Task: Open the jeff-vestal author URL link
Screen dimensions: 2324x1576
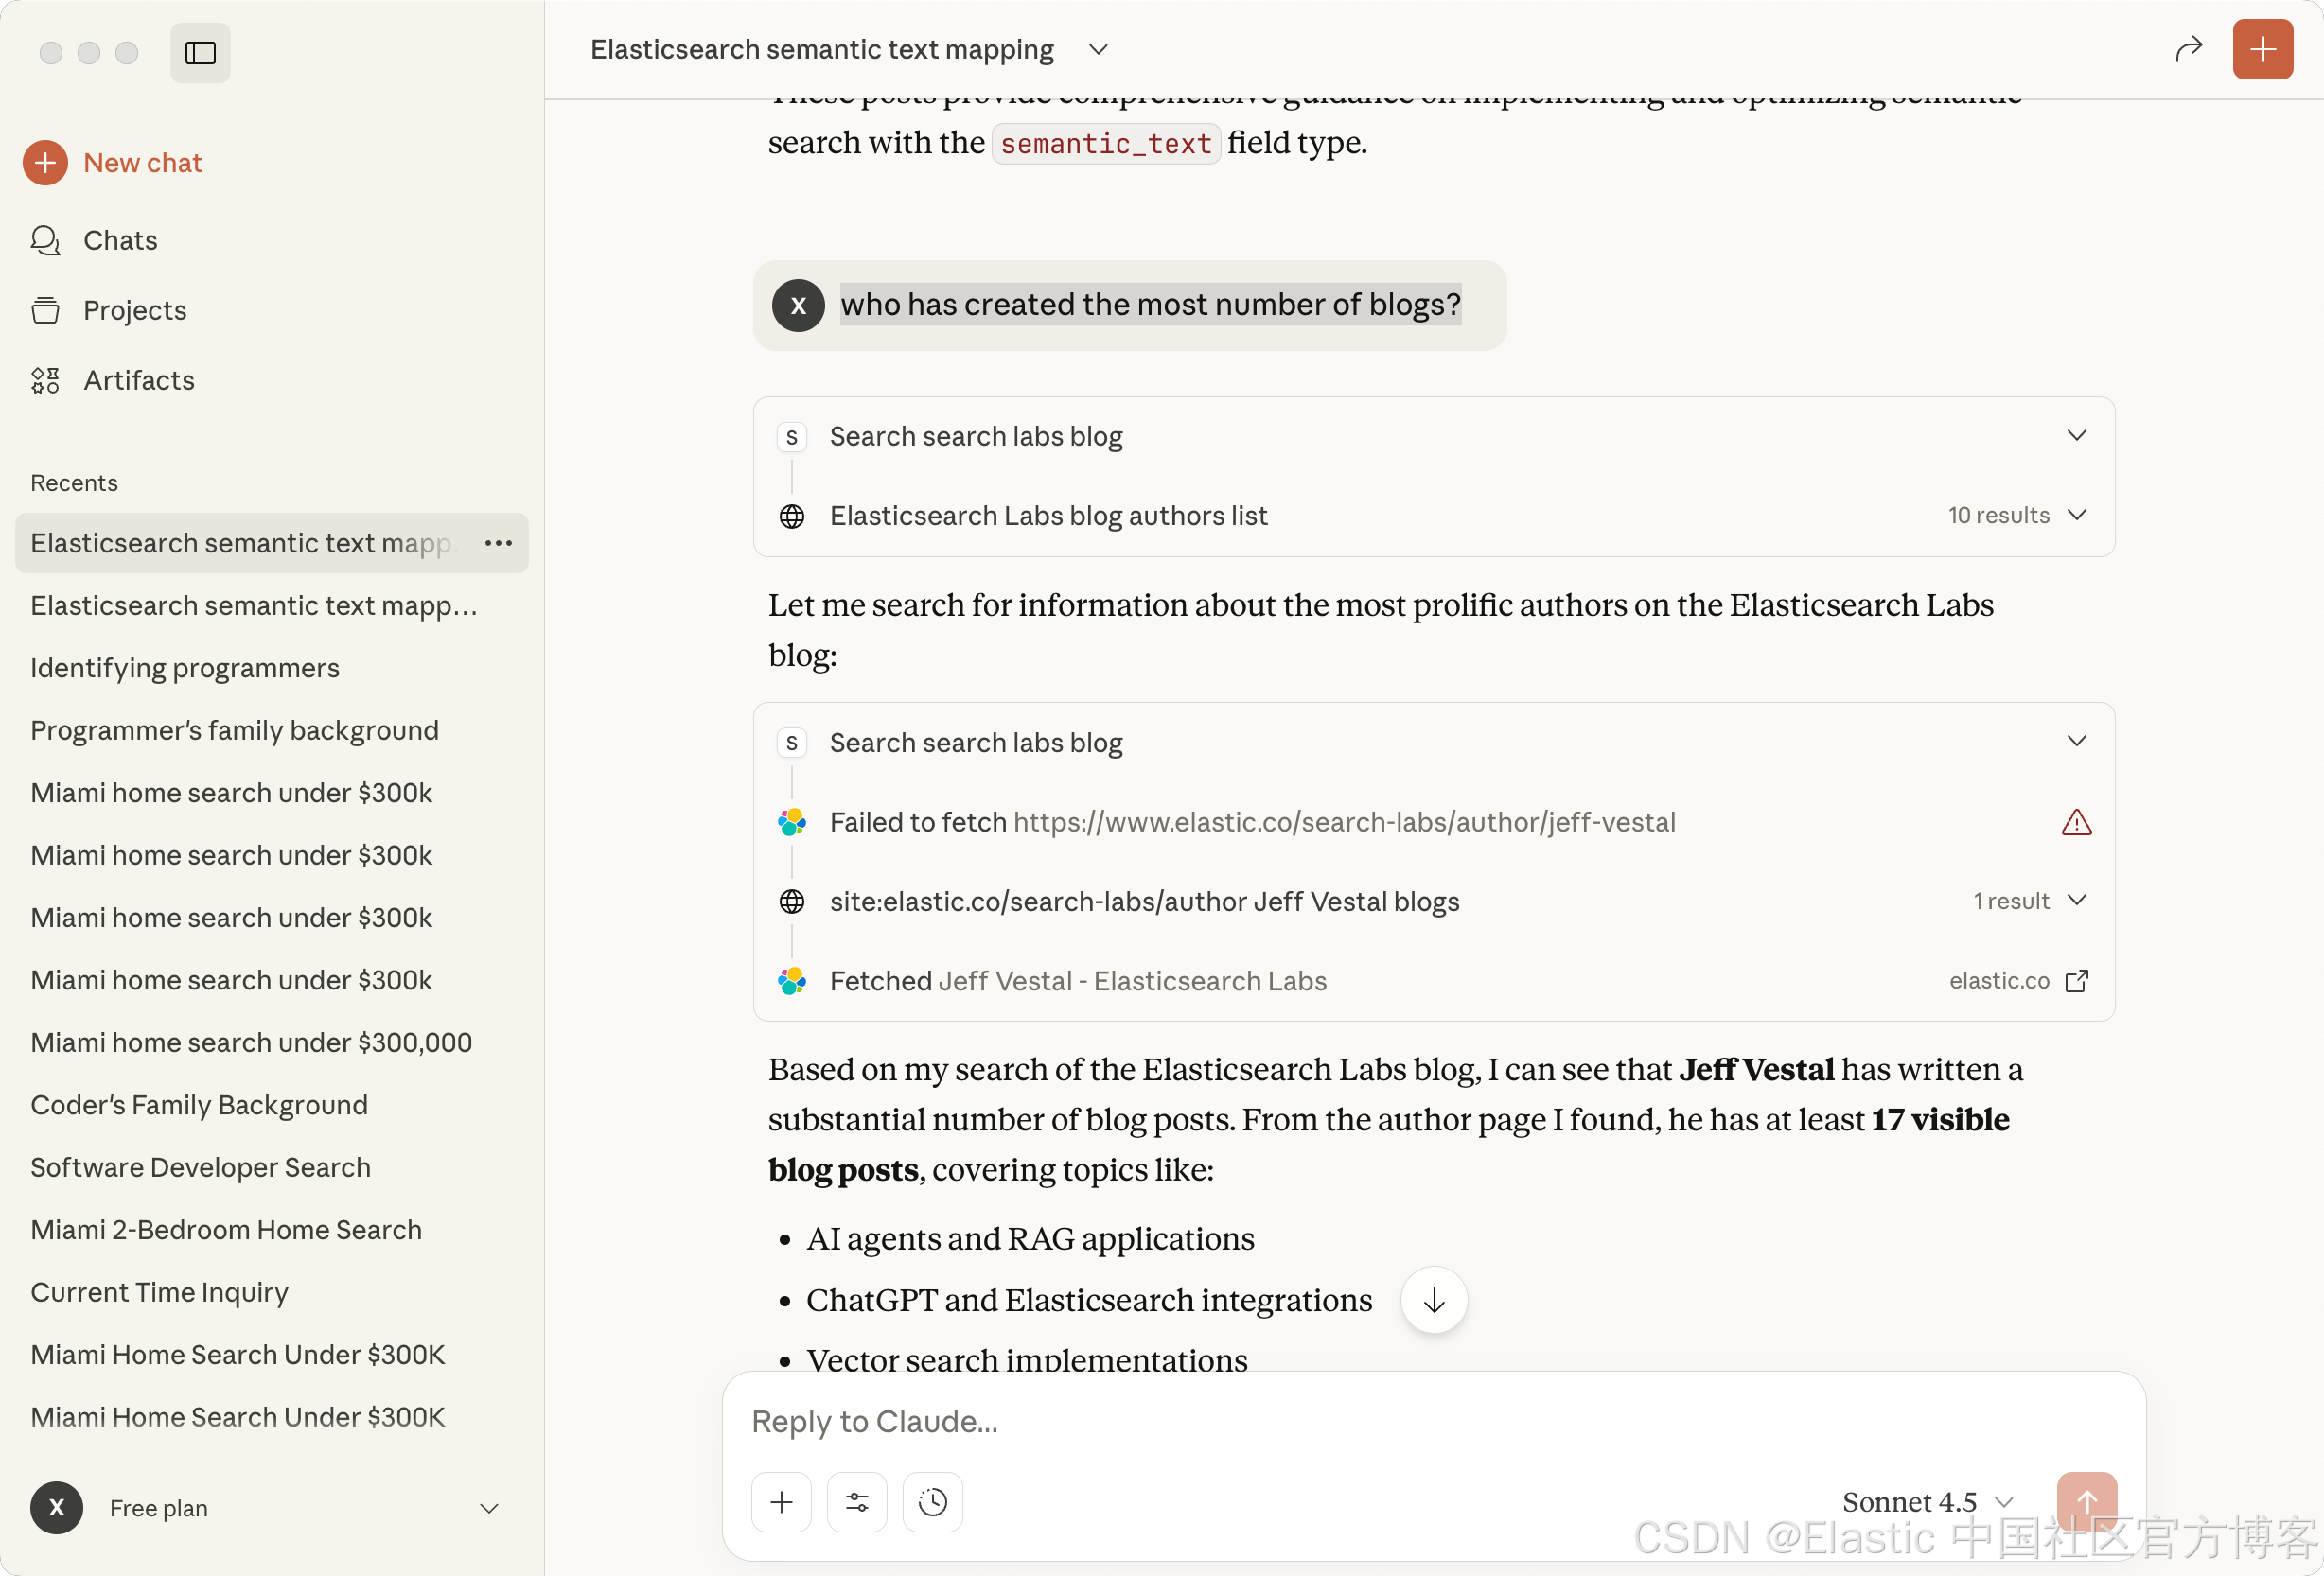Action: coord(1344,822)
